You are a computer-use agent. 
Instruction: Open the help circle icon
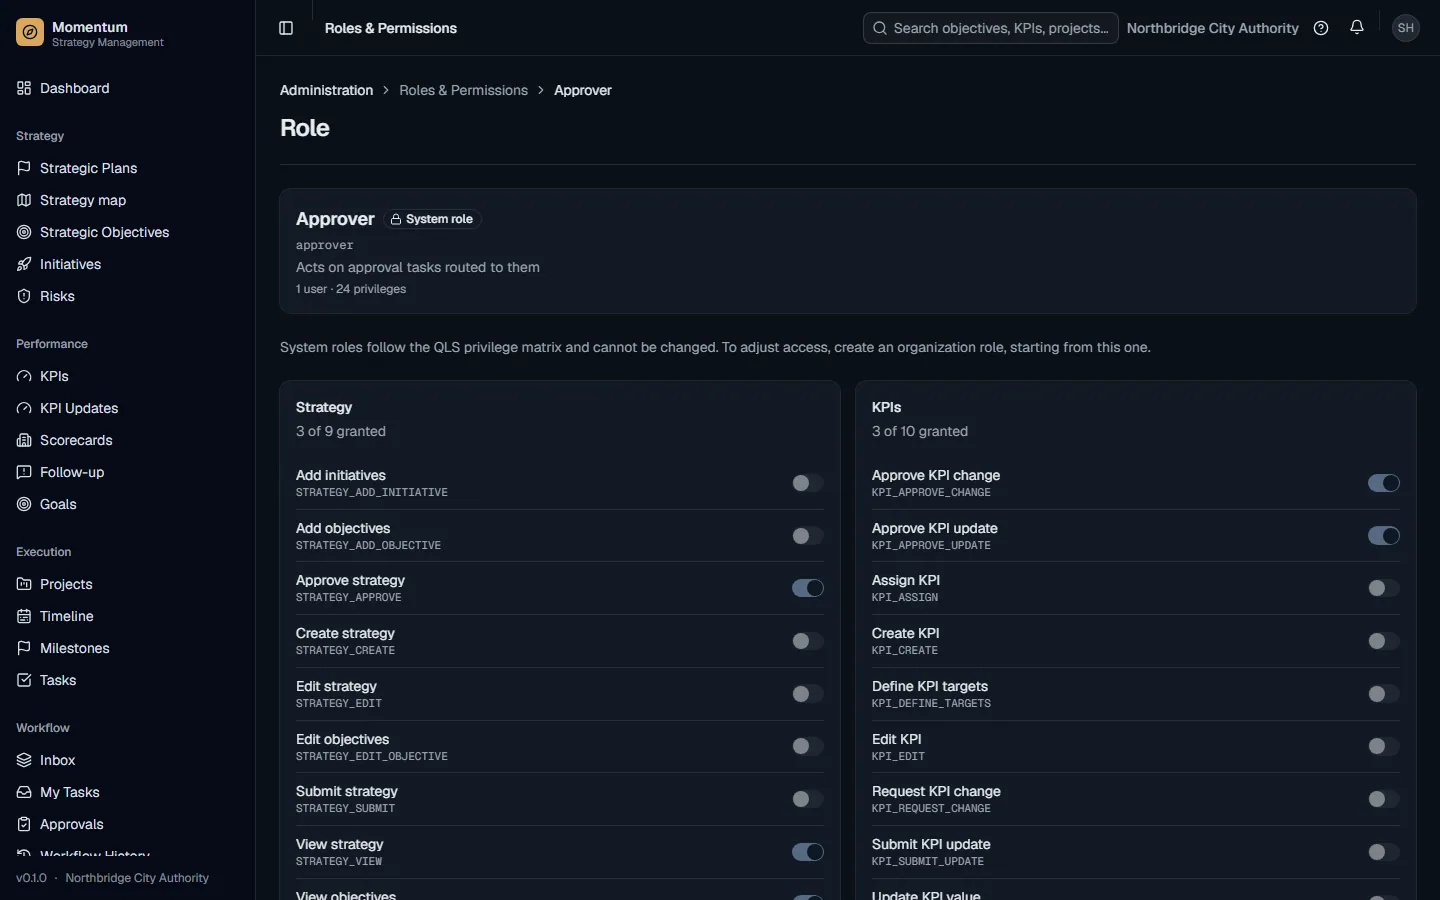pyautogui.click(x=1321, y=28)
